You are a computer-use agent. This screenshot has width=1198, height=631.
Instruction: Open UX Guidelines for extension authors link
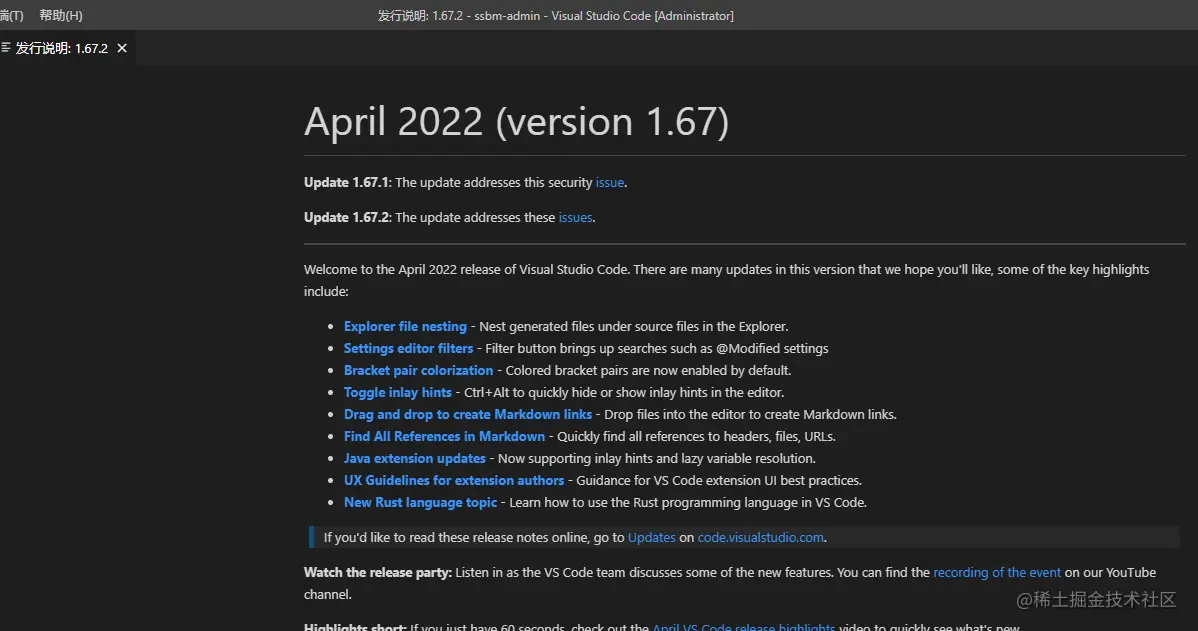click(x=454, y=481)
